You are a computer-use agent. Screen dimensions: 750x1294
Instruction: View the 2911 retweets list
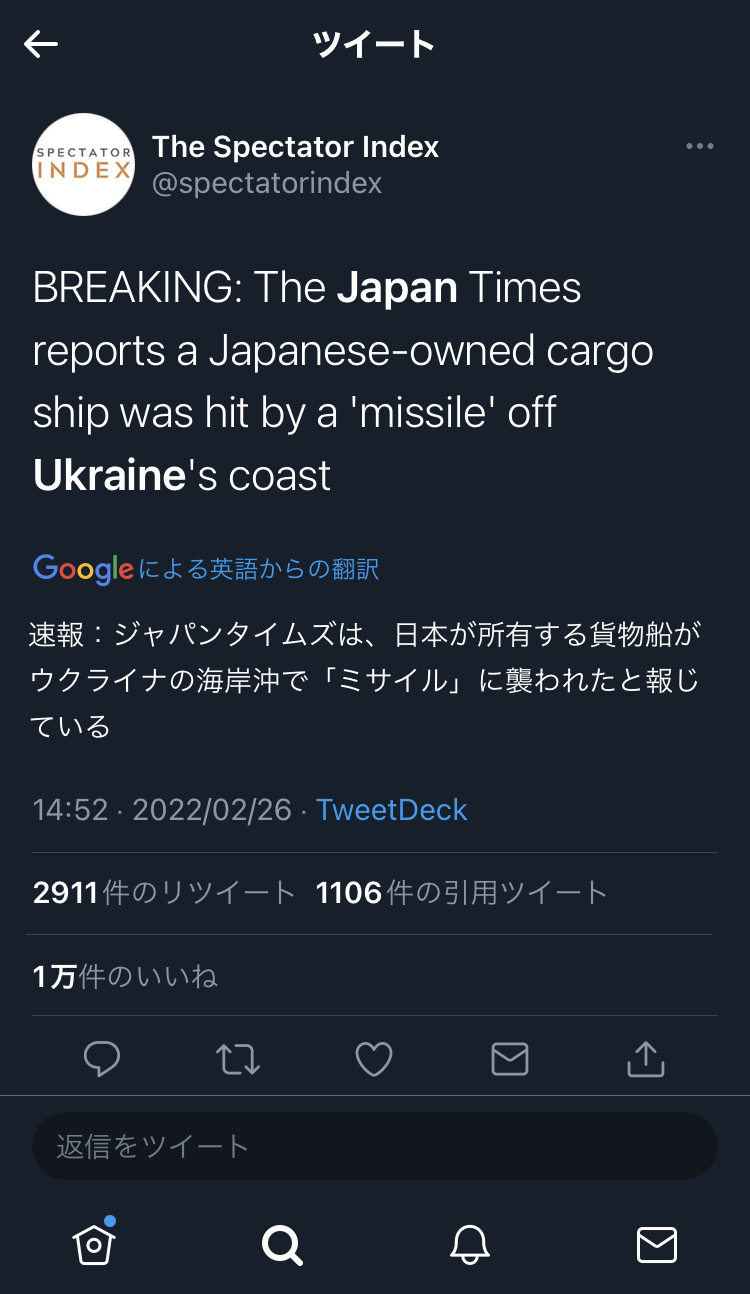164,892
